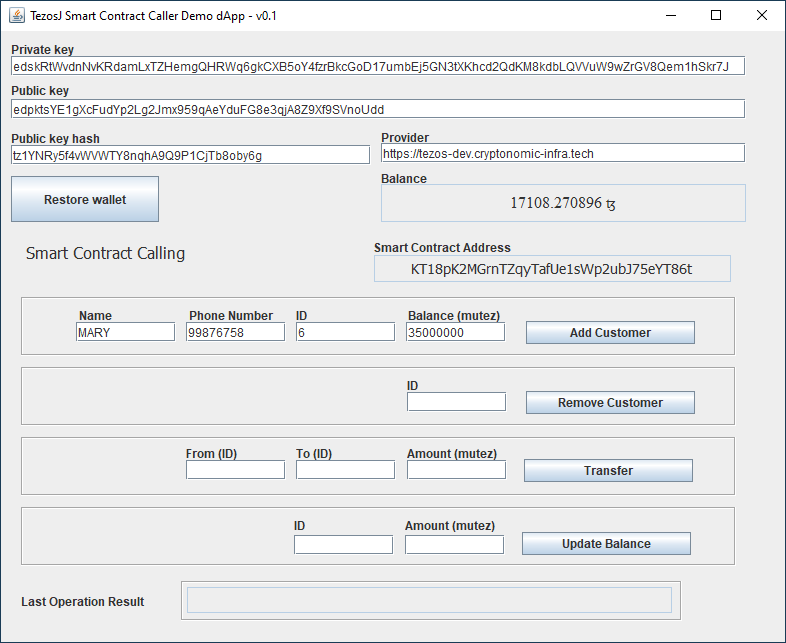The width and height of the screenshot is (786, 643).
Task: Focus the Private key input field
Action: tap(378, 66)
